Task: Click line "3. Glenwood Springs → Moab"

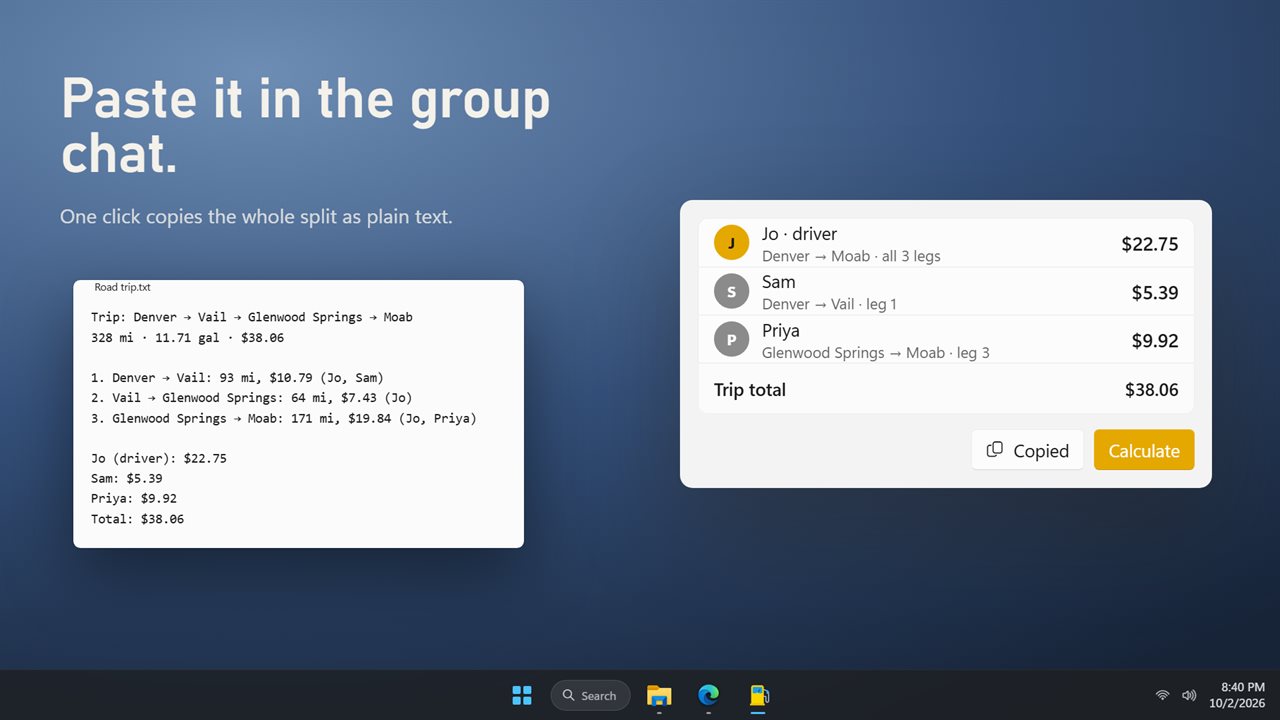Action: point(283,419)
